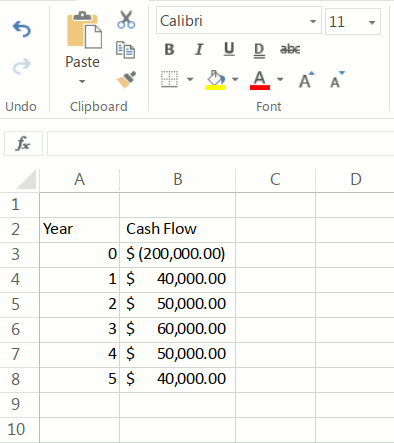Click the grayed Redo arrow icon

pyautogui.click(x=22, y=66)
